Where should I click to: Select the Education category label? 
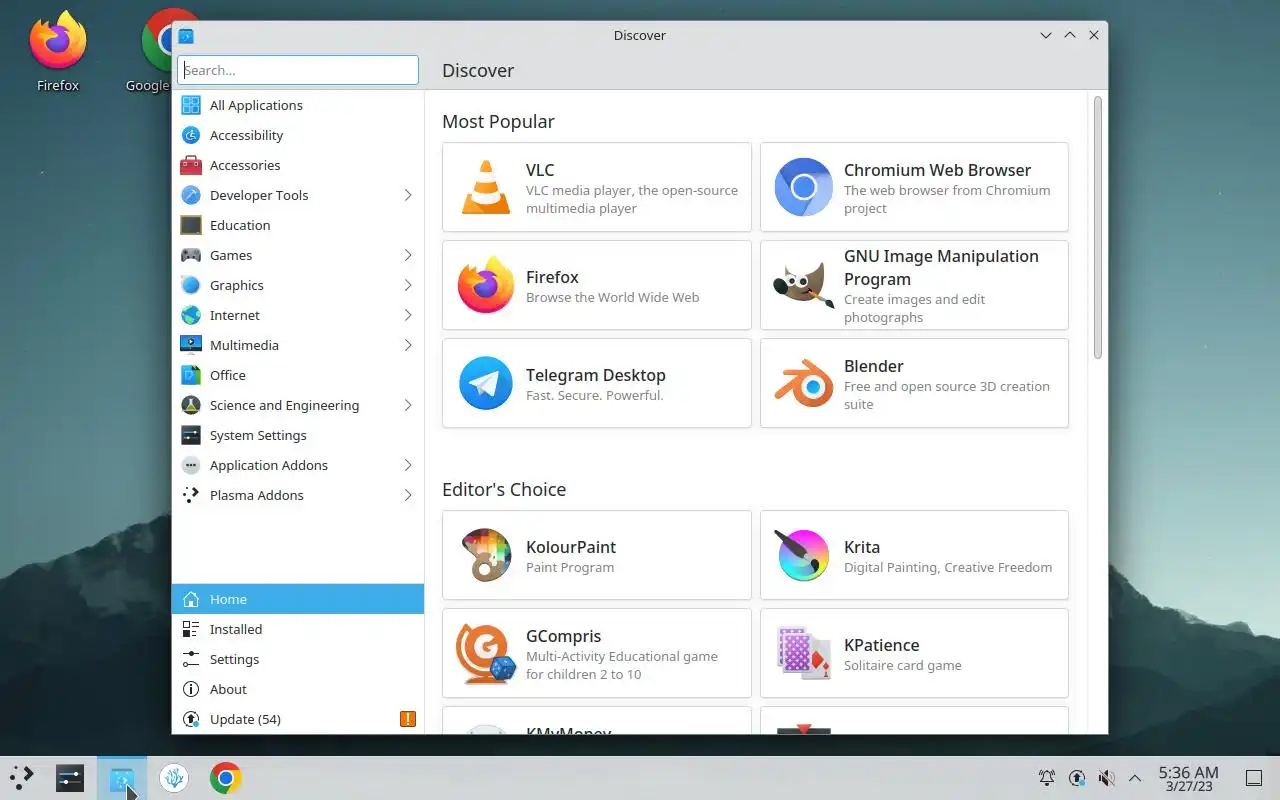[240, 225]
